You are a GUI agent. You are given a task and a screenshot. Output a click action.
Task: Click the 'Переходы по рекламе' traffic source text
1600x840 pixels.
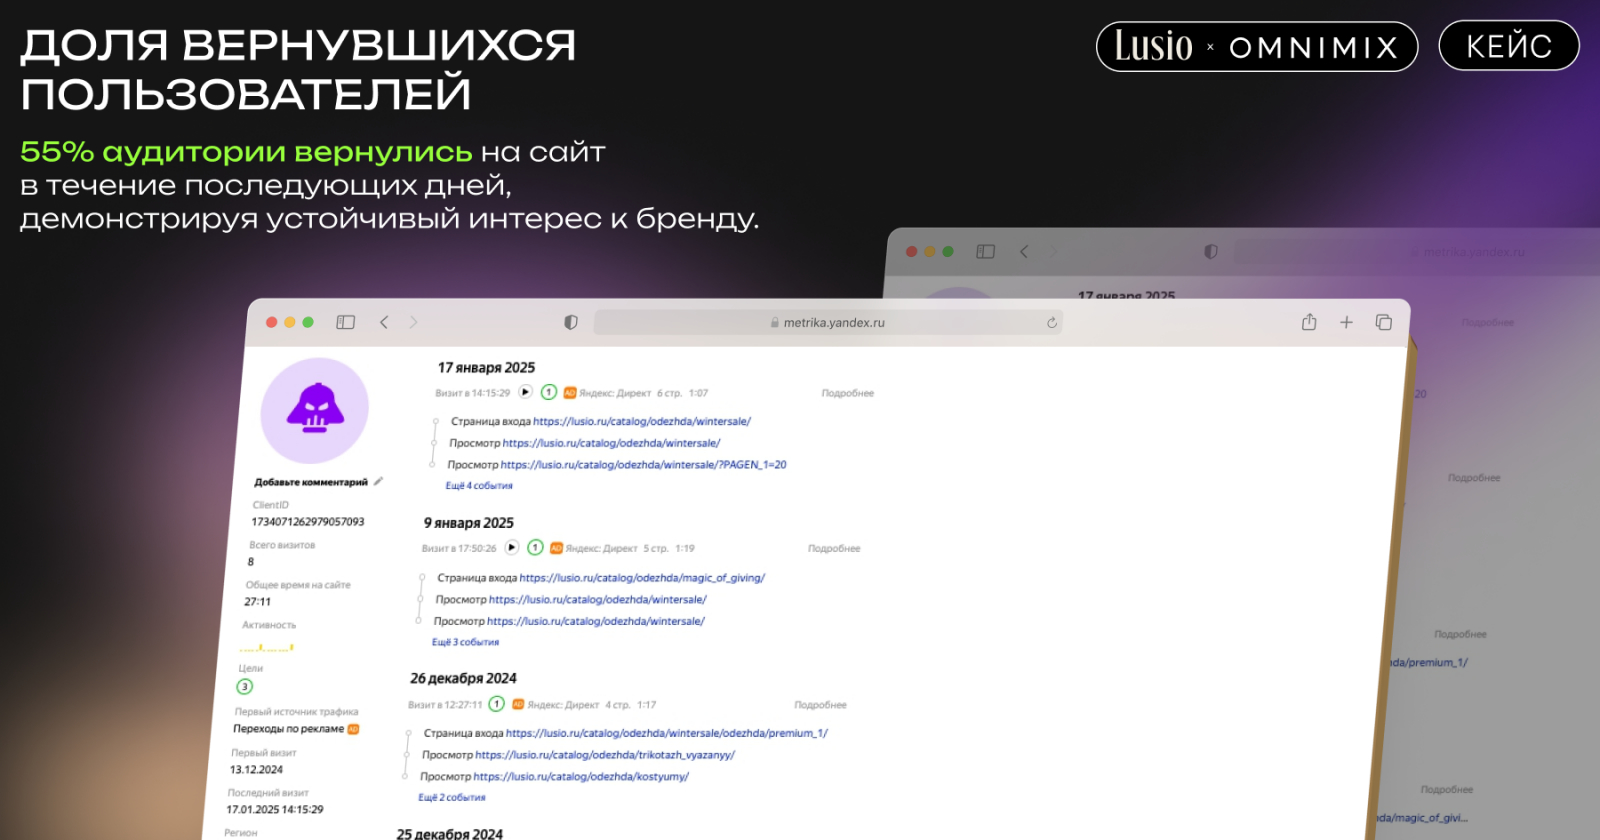coord(289,729)
